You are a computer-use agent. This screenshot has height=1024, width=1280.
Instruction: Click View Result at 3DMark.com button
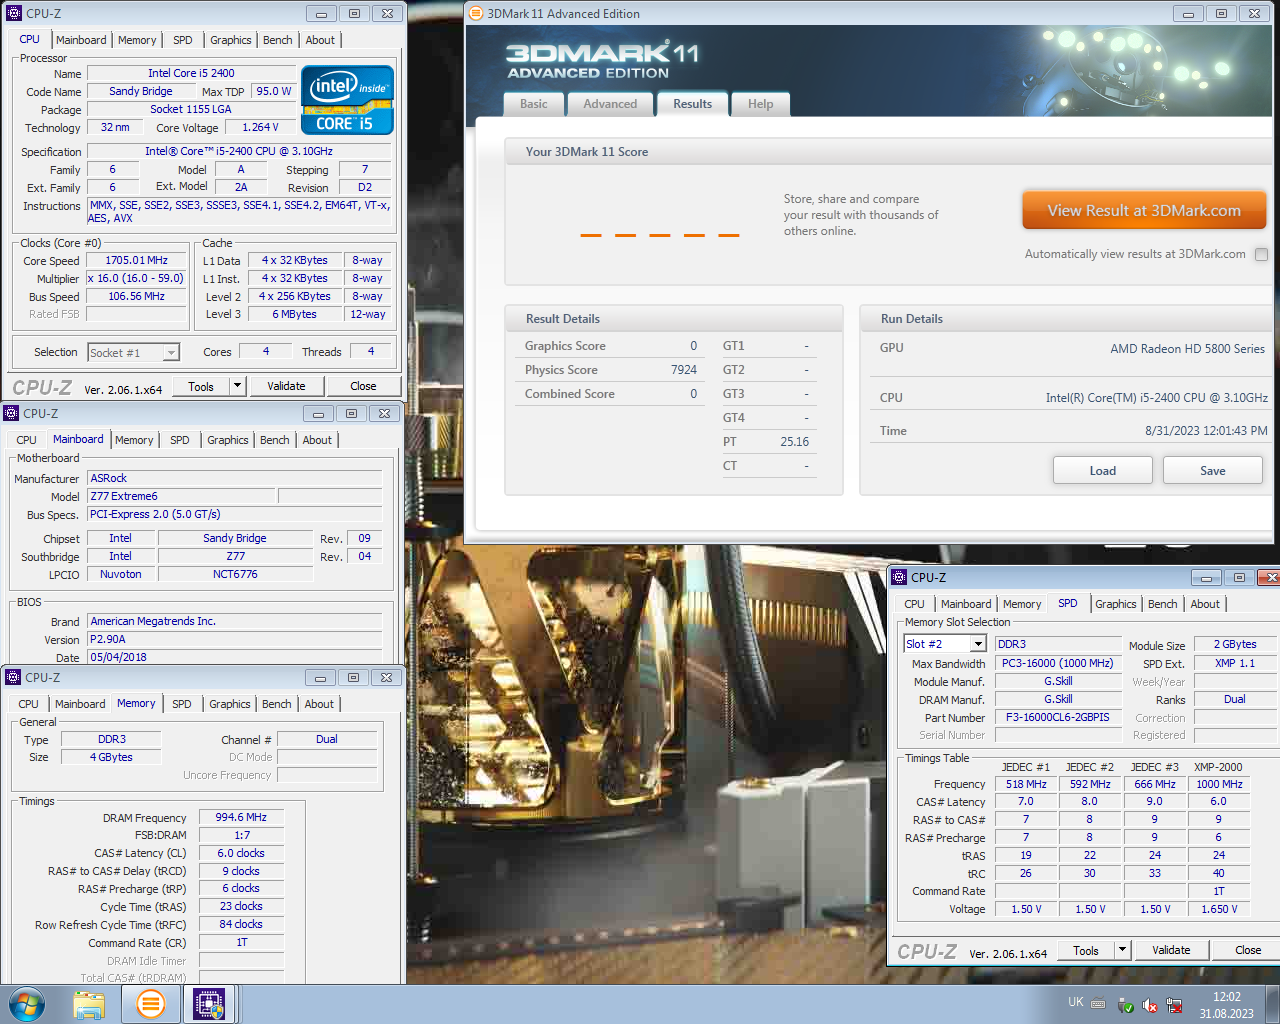[x=1144, y=211]
